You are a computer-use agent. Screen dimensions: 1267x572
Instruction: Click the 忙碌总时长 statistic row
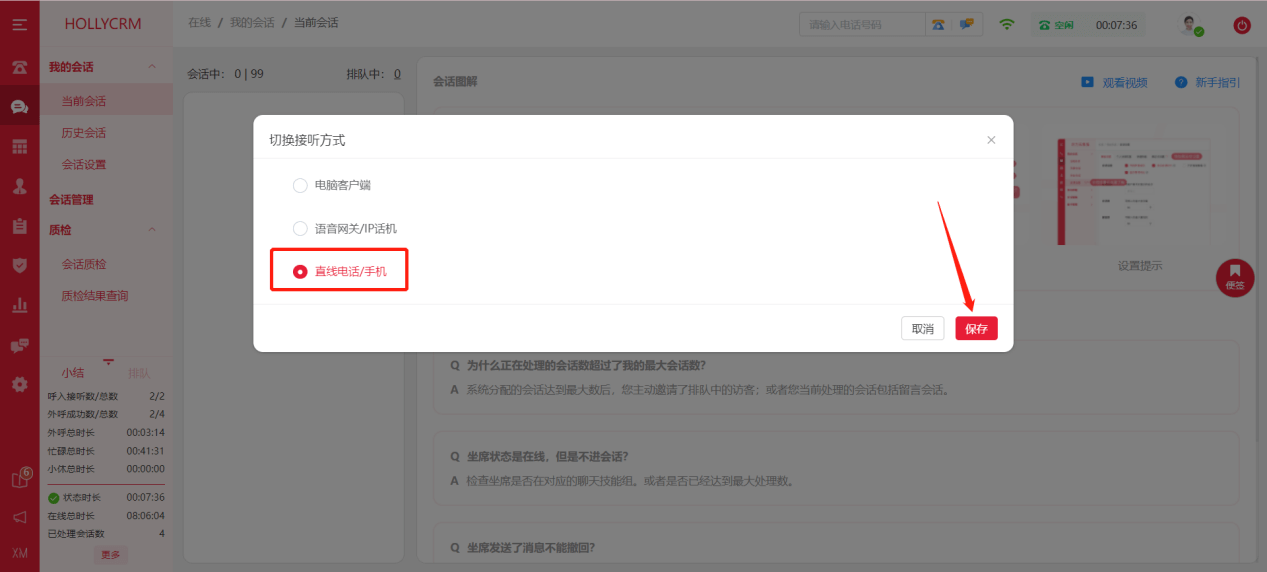[x=106, y=450]
